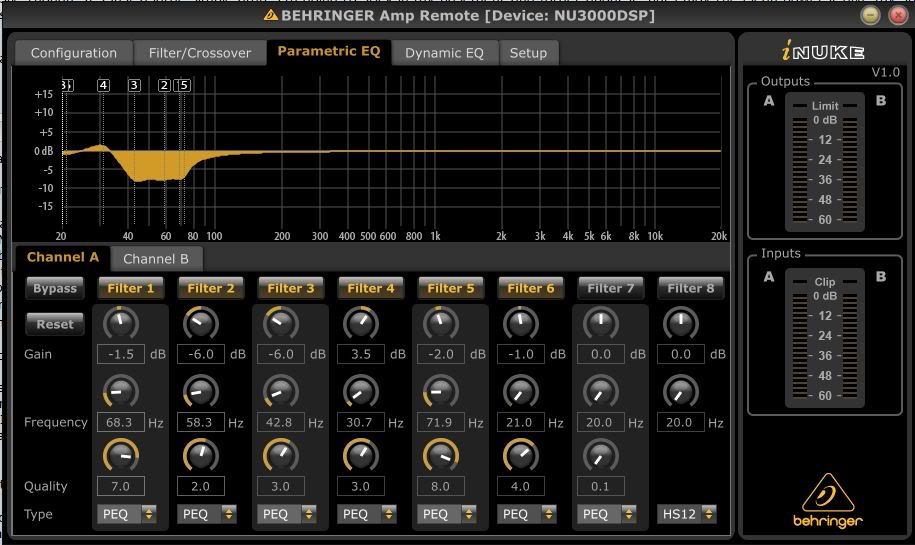This screenshot has height=545, width=915.
Task: Open Filter 5 type dropdown
Action: click(446, 514)
